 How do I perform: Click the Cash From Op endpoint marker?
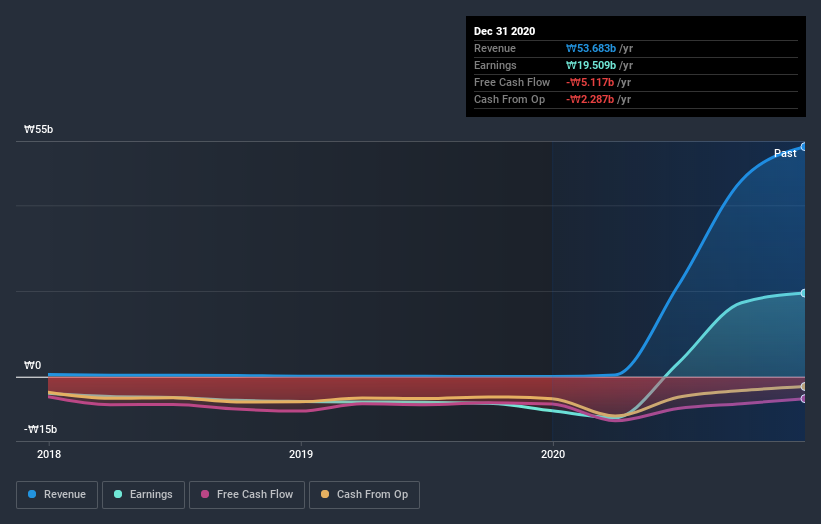pyautogui.click(x=803, y=387)
